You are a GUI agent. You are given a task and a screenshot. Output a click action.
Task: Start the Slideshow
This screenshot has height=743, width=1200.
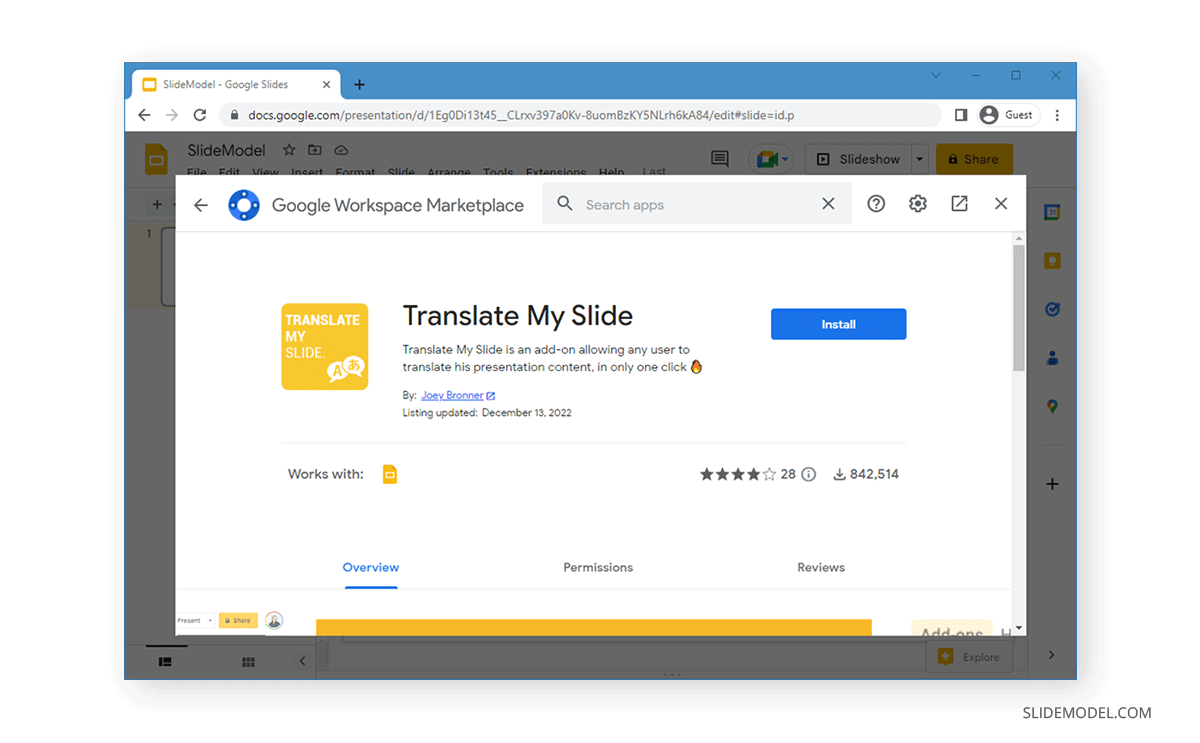click(857, 159)
